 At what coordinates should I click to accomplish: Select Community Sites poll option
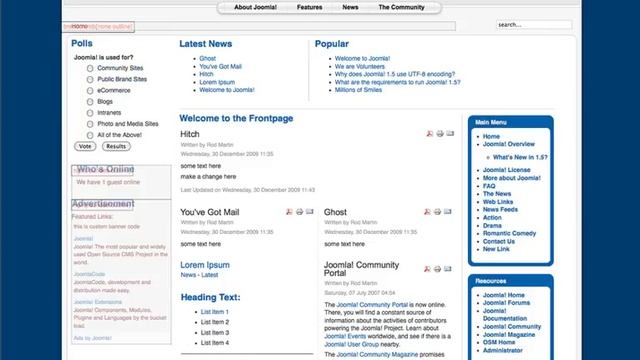pos(90,68)
